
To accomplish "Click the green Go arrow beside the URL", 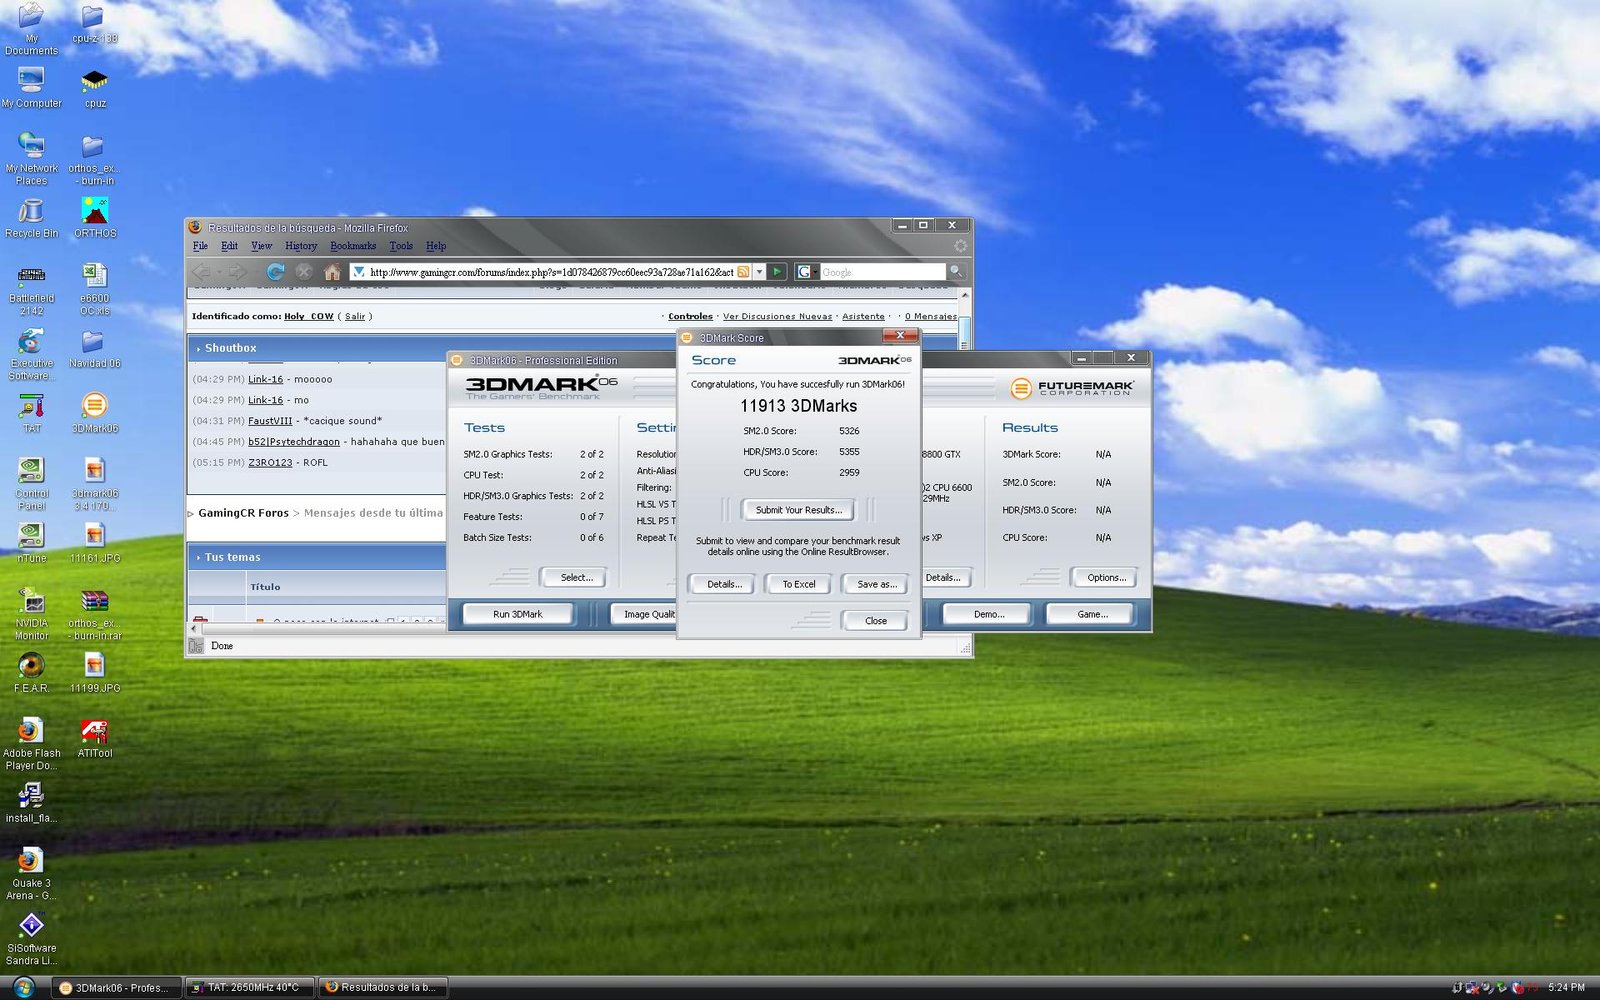I will 777,272.
